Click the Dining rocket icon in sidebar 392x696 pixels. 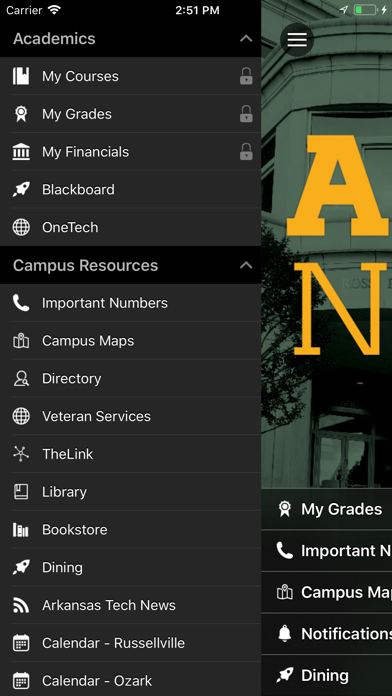coord(21,567)
